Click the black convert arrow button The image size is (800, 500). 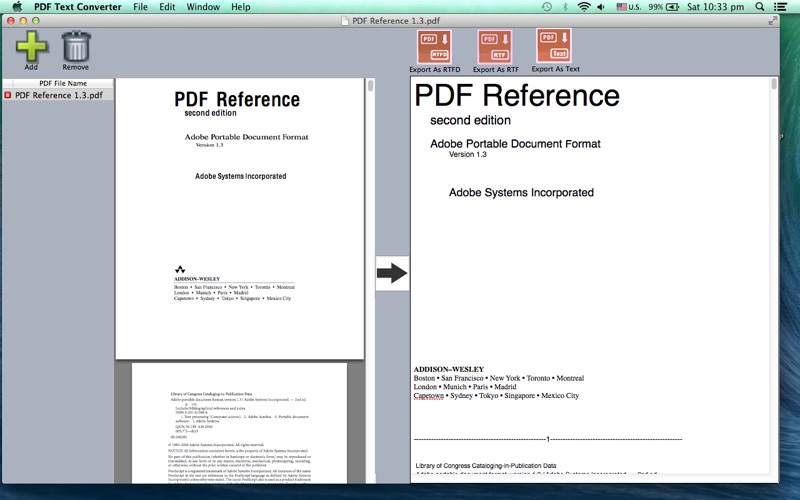(392, 273)
